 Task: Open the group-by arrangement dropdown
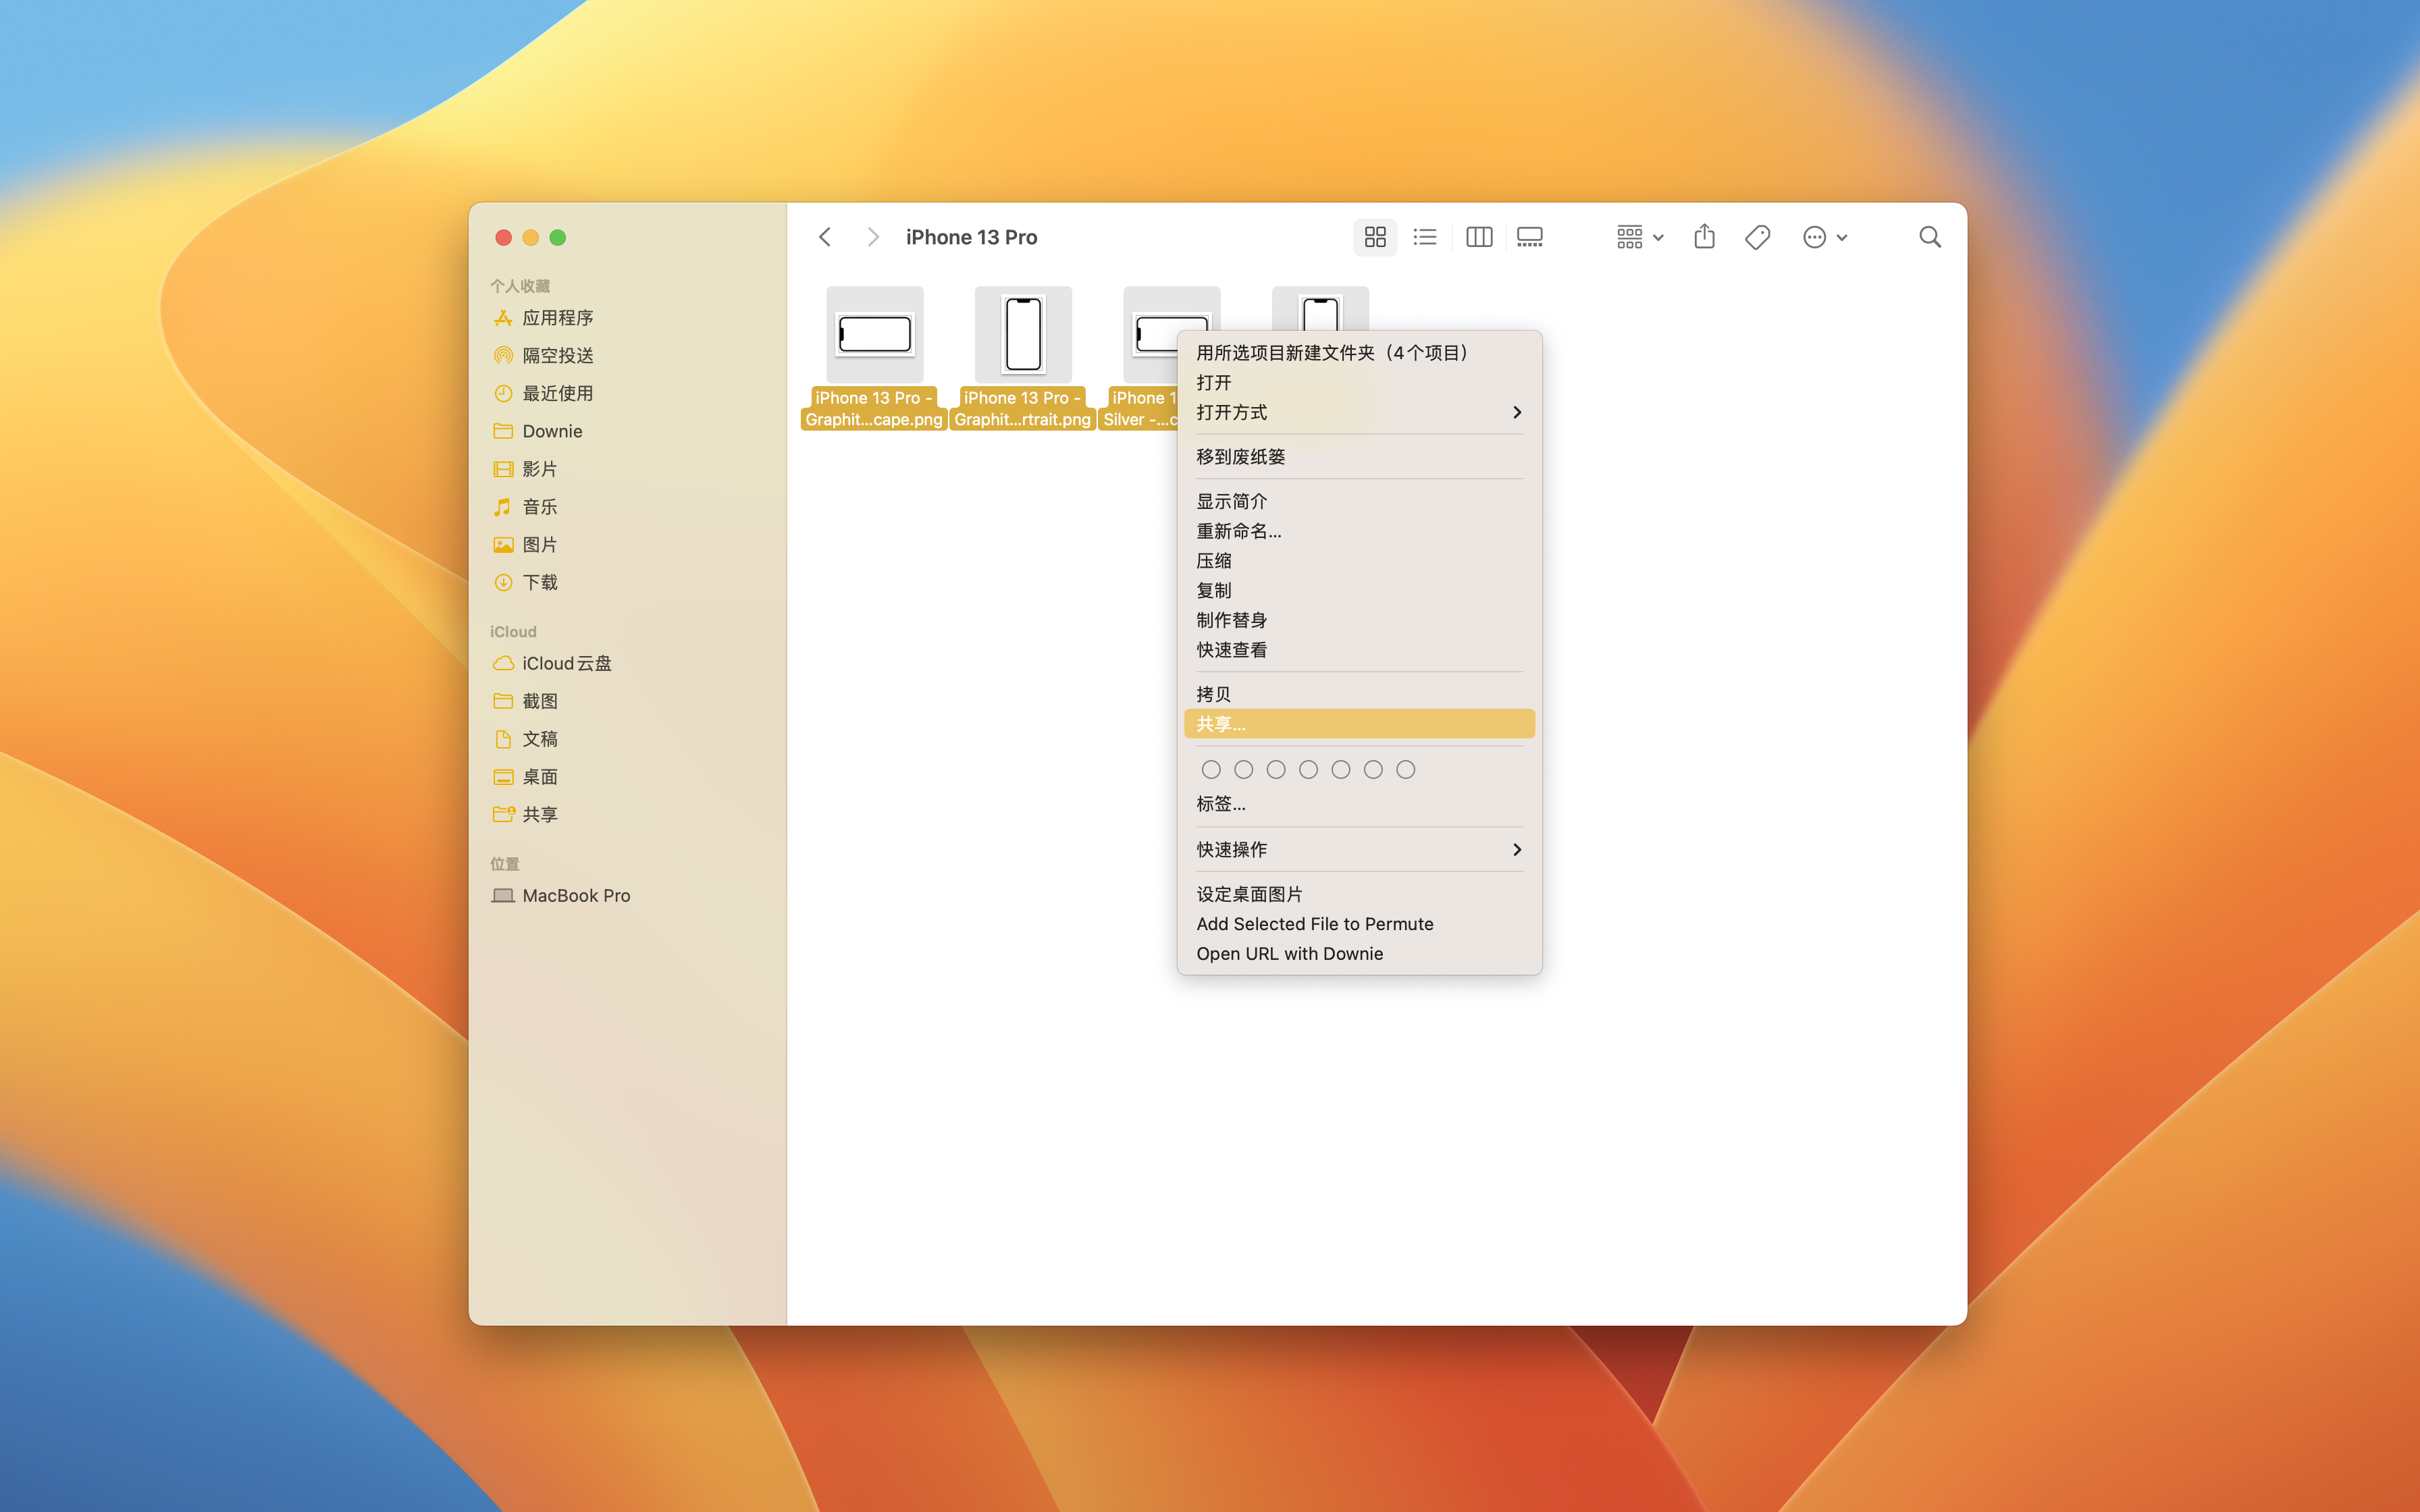tap(1640, 237)
